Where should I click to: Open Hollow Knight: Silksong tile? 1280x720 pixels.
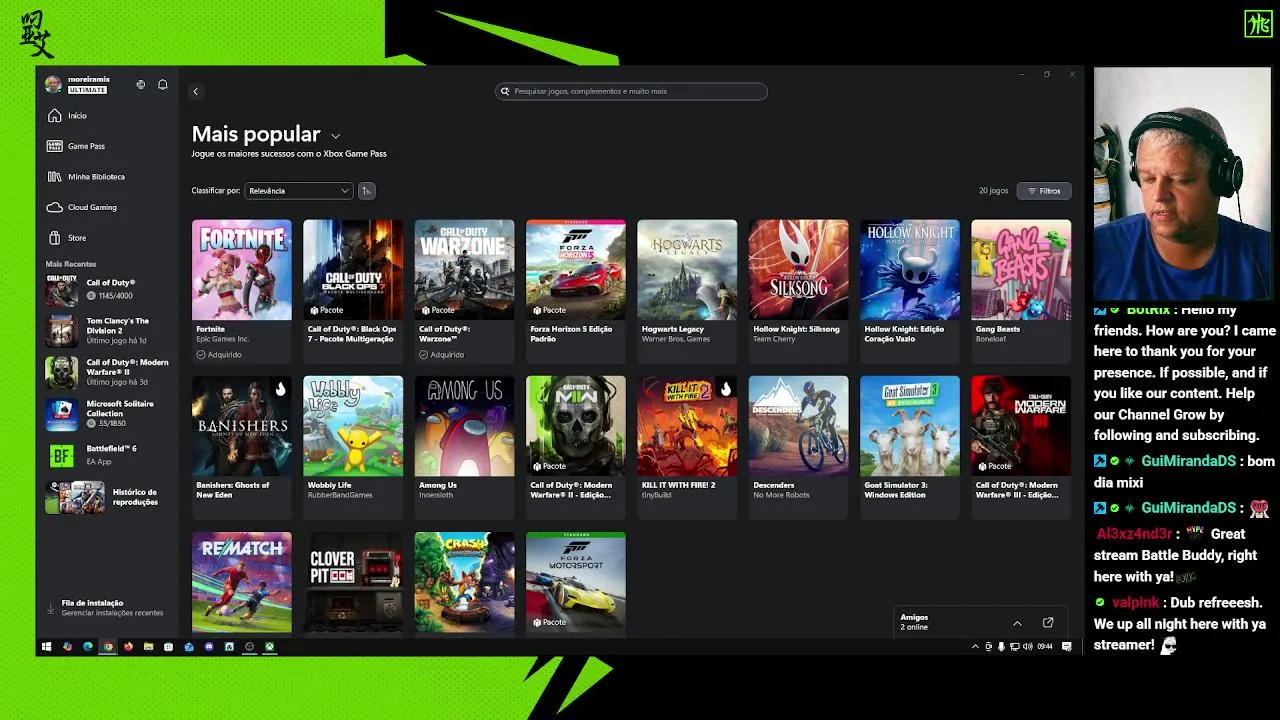pyautogui.click(x=798, y=290)
